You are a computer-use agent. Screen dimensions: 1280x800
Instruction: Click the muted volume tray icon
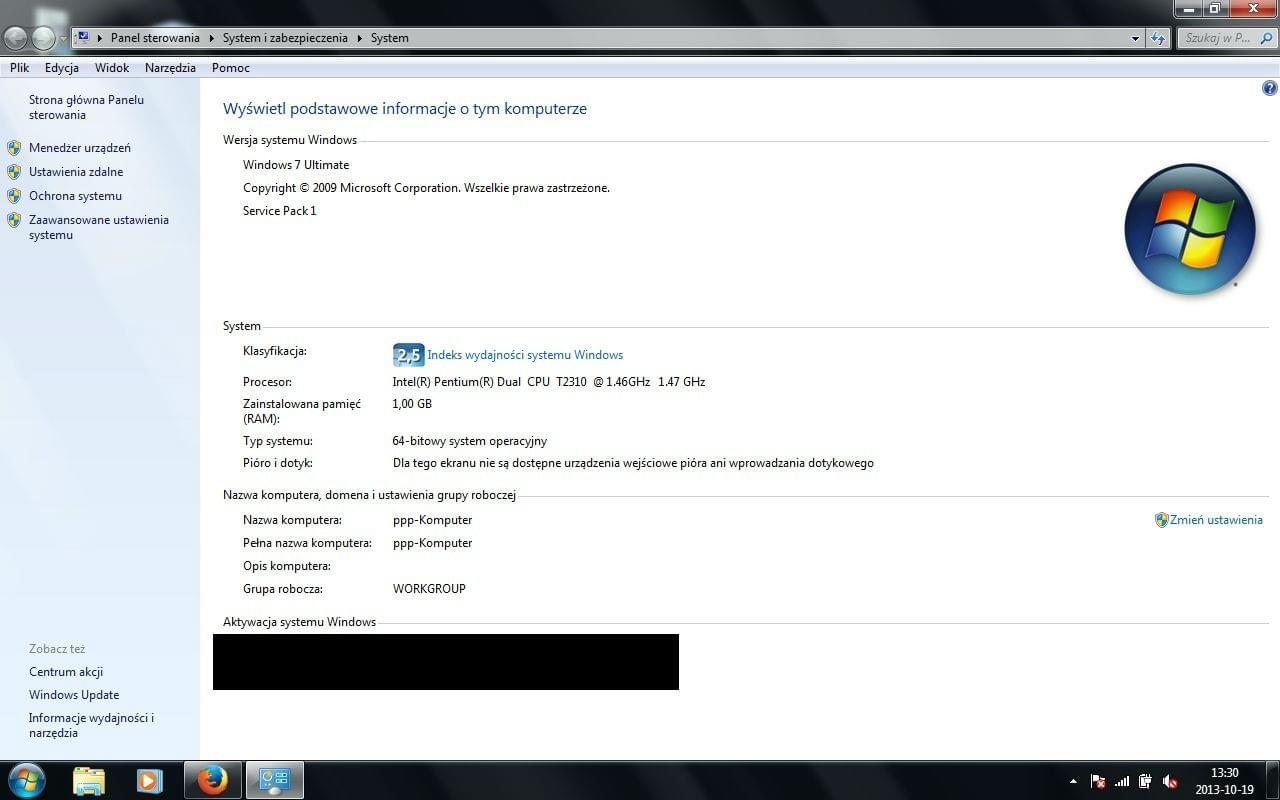click(x=1169, y=781)
